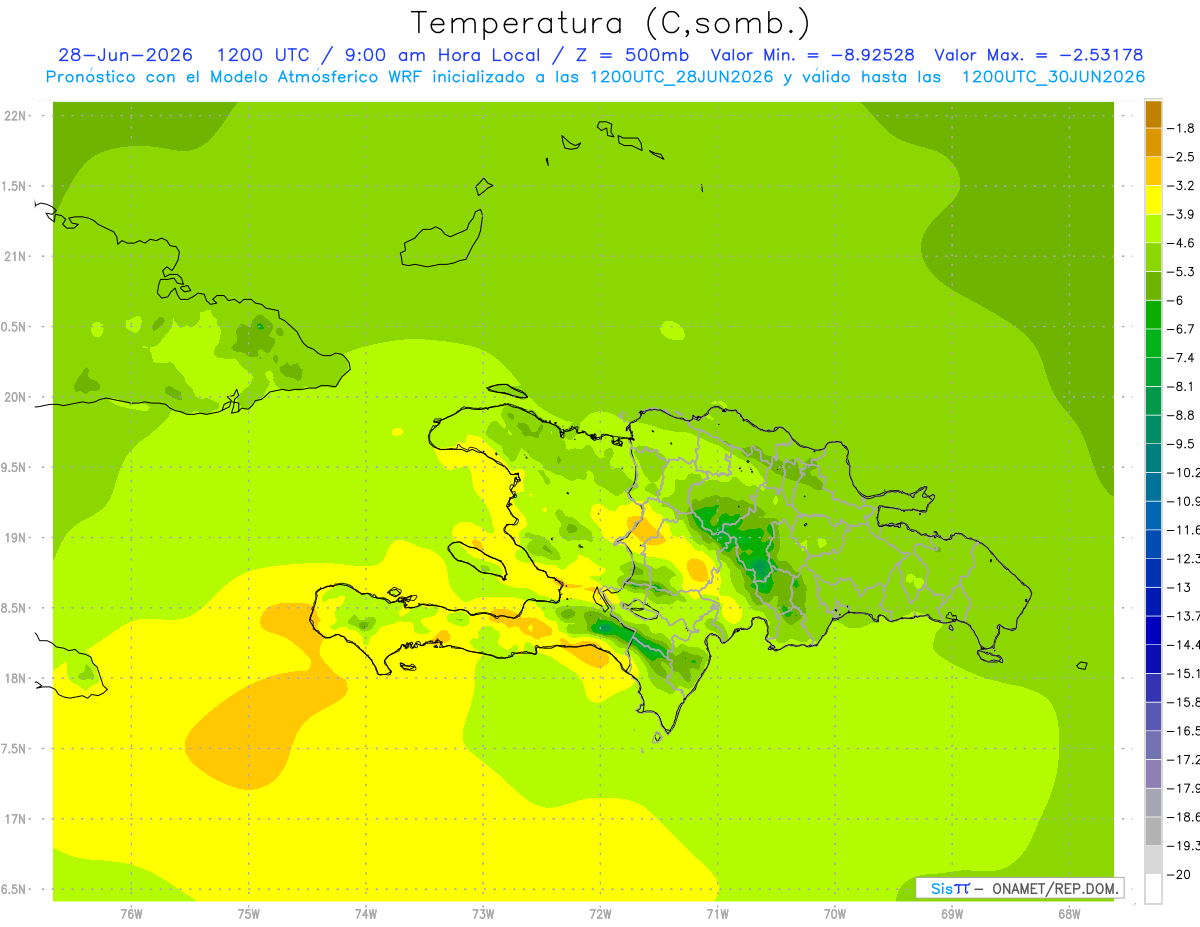This screenshot has height=927, width=1200.
Task: Pick the teal swatch between -9.5 and -10.2
Action: coord(1153,458)
